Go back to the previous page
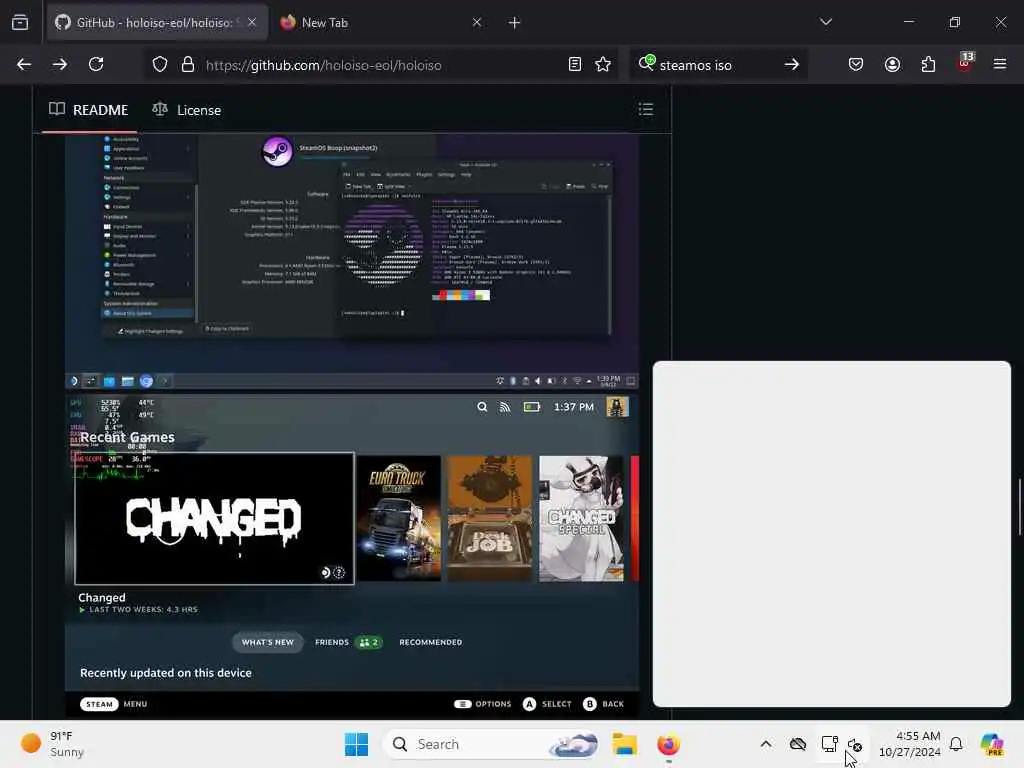 [x=24, y=64]
